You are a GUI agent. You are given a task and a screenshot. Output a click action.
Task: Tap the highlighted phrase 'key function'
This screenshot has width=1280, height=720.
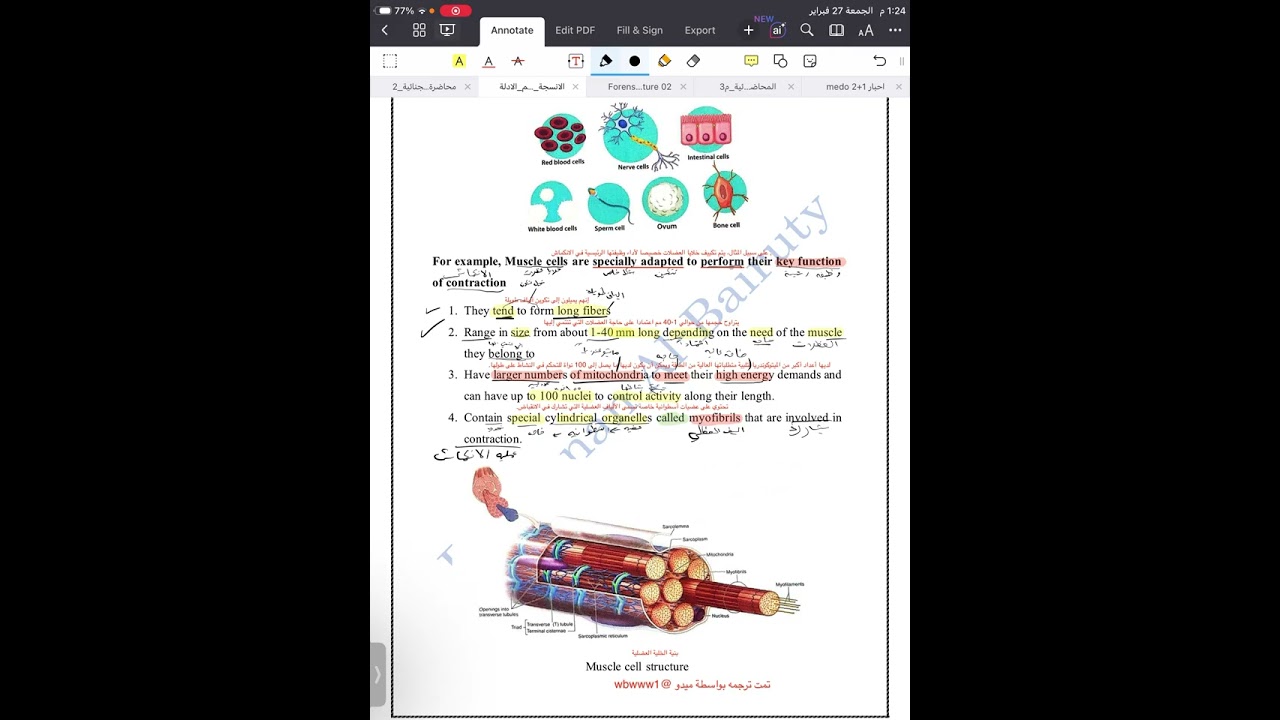point(809,262)
